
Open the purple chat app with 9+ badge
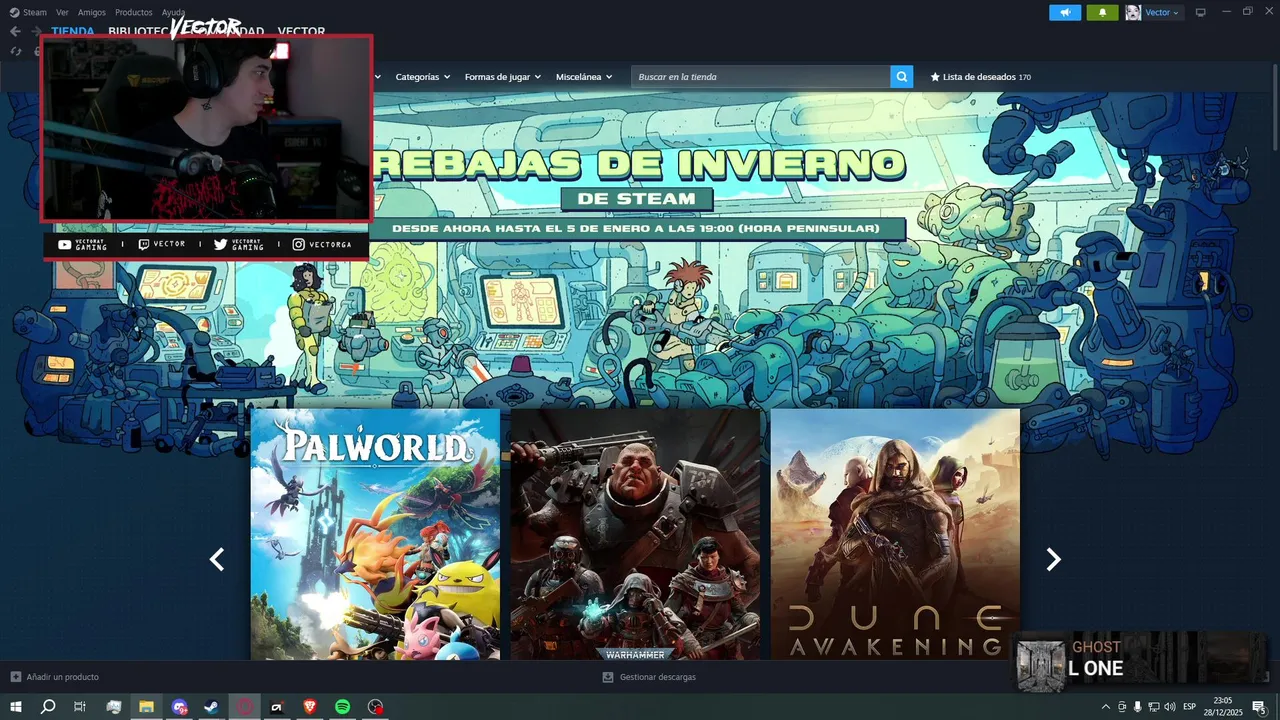point(179,707)
